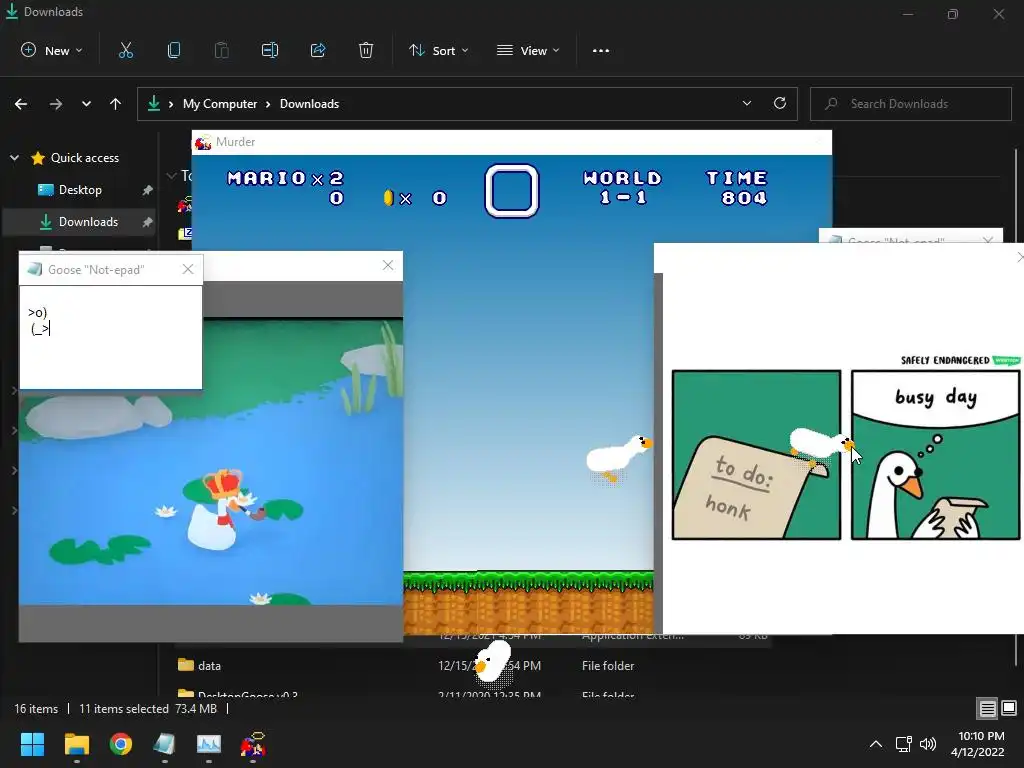Refresh the Downloads folder

point(780,103)
